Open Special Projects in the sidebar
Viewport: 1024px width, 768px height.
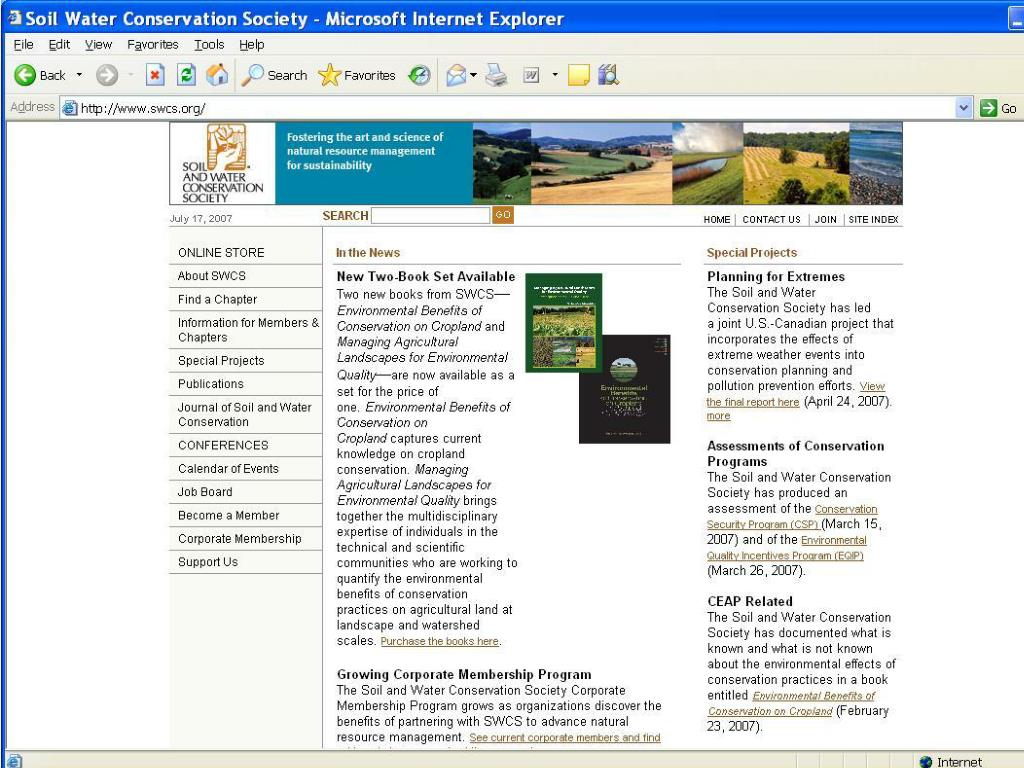tap(221, 360)
